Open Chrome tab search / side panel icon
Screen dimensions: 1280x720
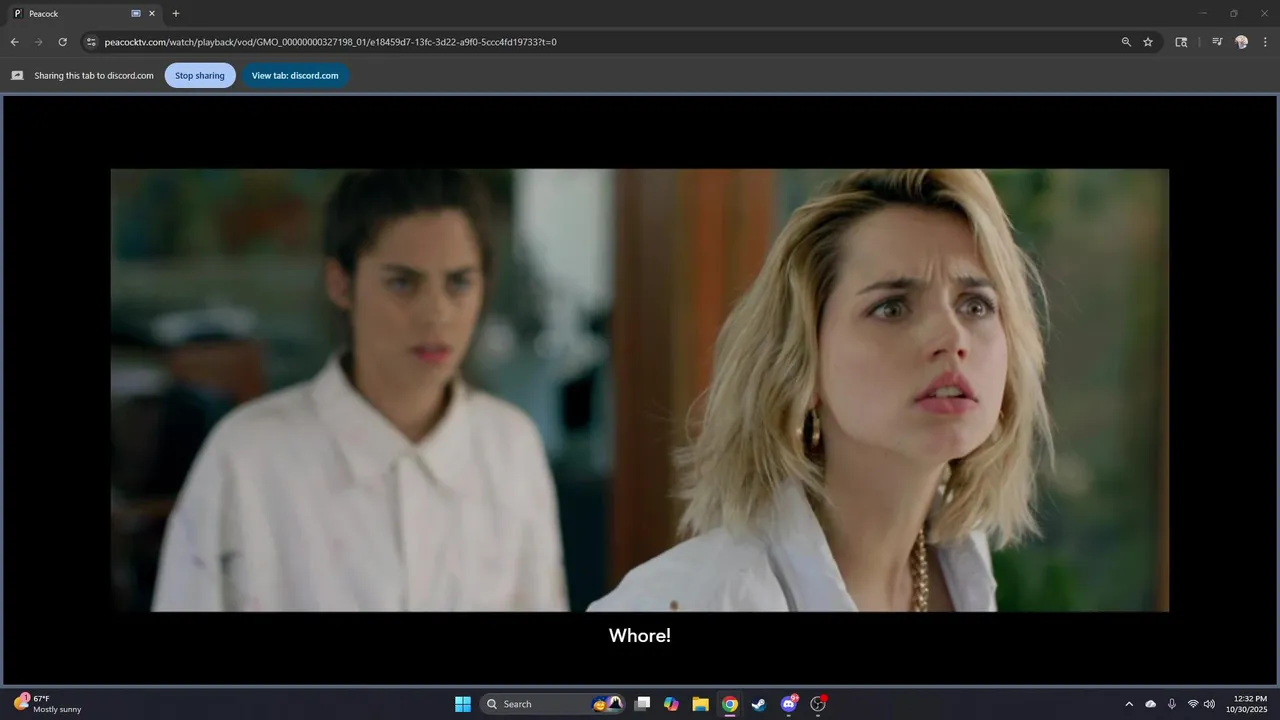pos(1181,42)
